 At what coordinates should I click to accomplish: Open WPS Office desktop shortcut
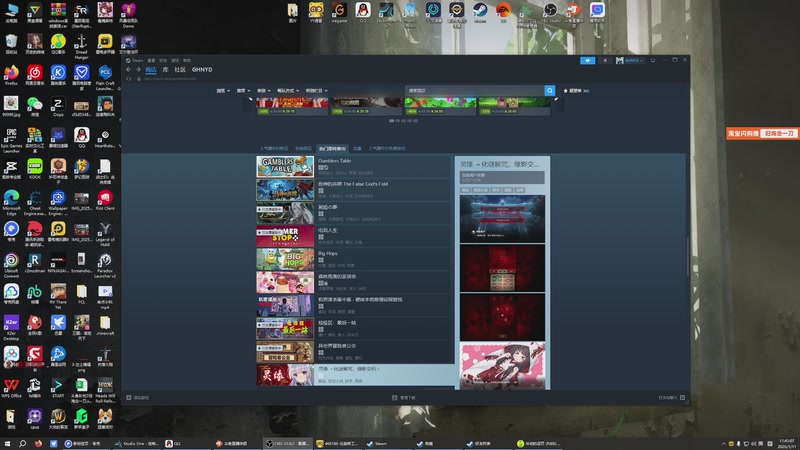[11, 388]
